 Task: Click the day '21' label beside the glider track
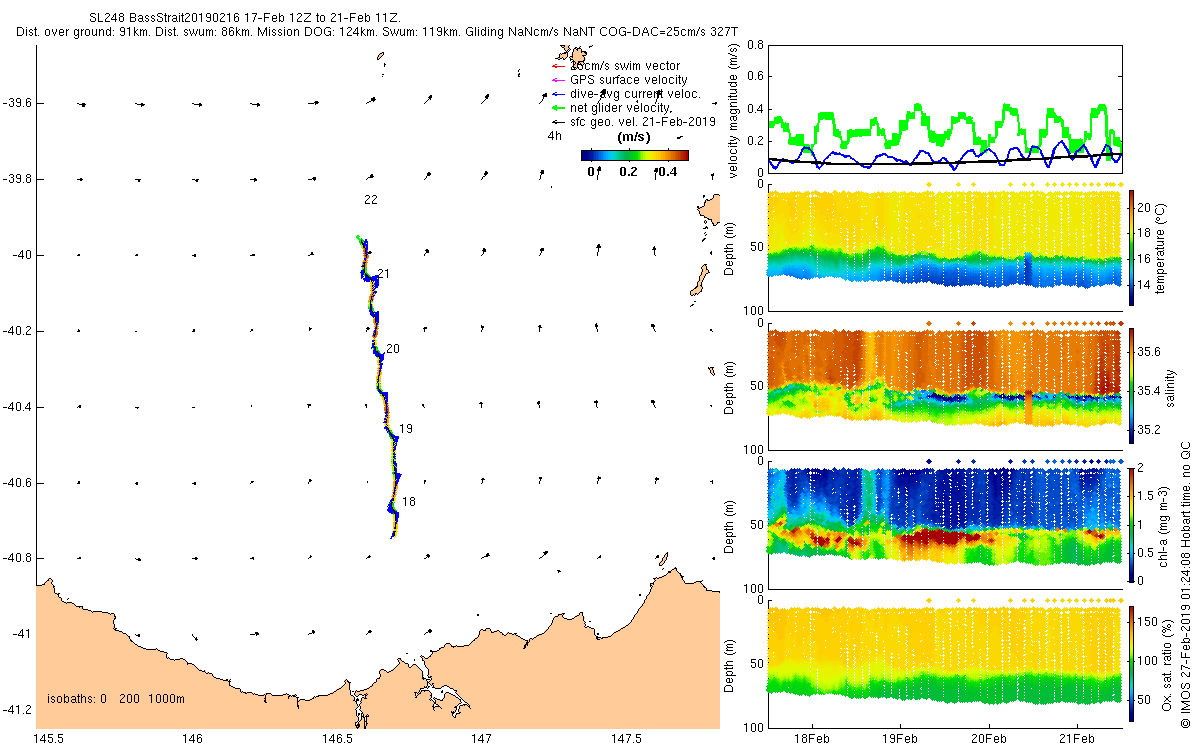384,274
